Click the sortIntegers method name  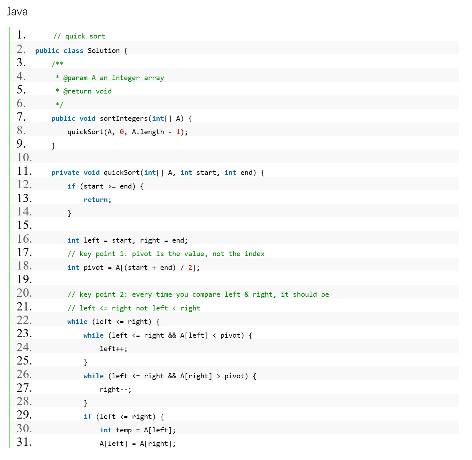(124, 118)
